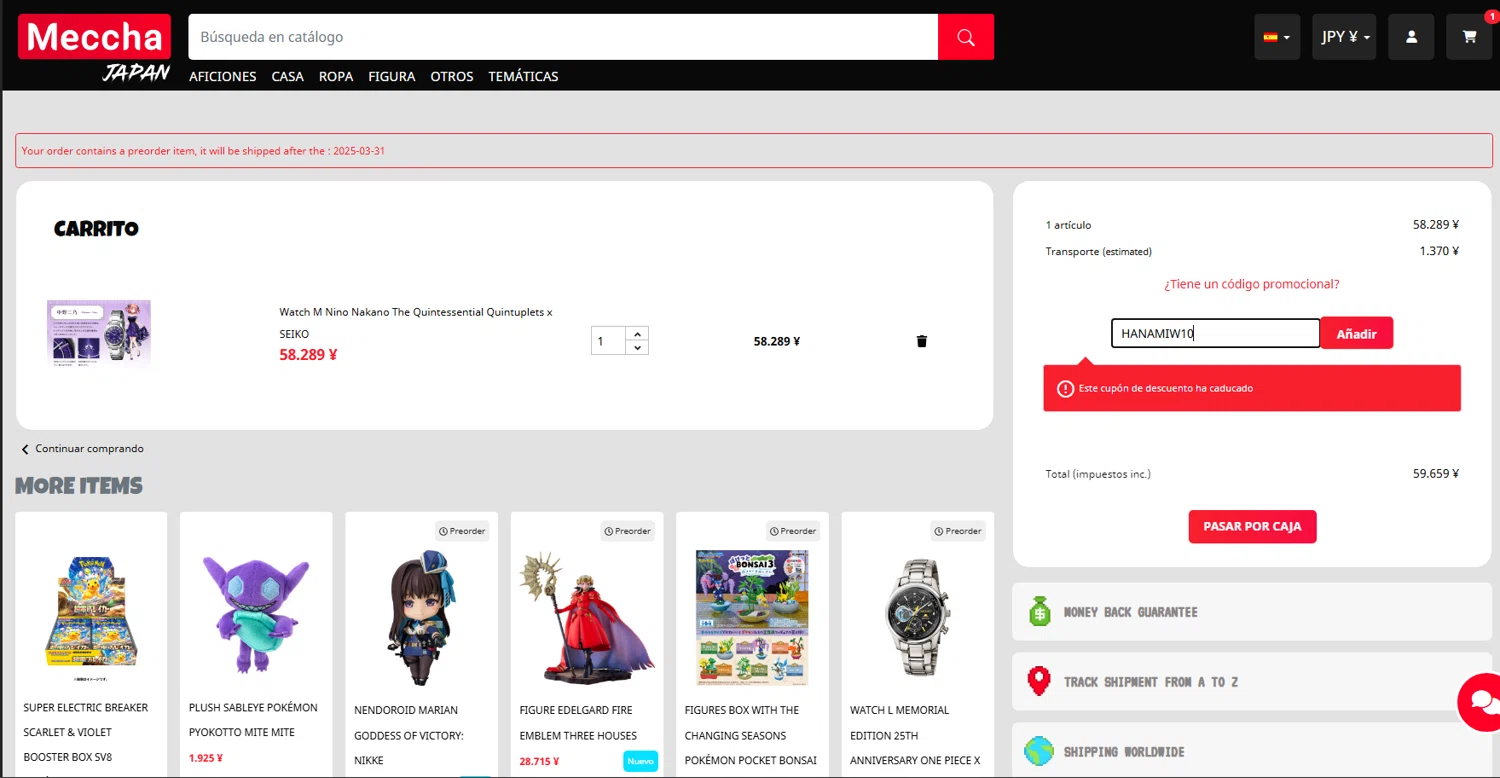Open 'Watch L Memorial Edition' title
This screenshot has width=1500, height=778.
point(915,735)
